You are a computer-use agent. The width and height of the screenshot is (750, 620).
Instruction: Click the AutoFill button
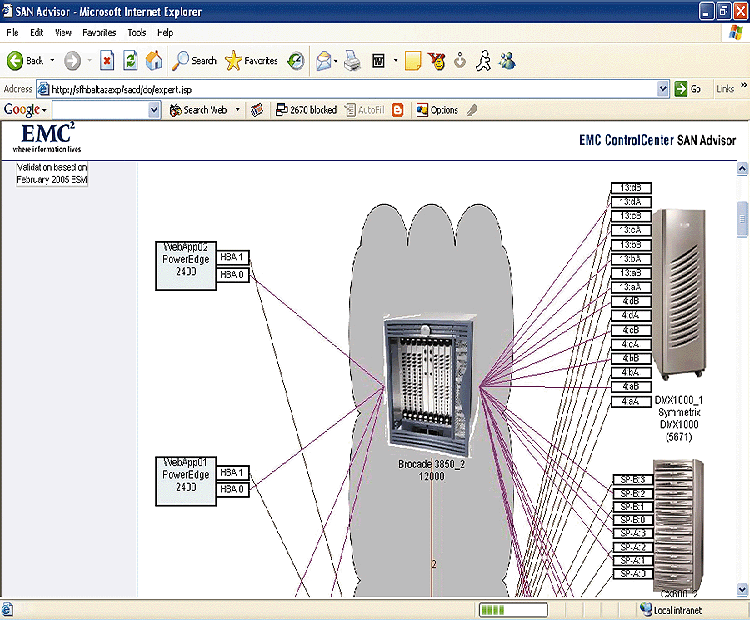365,110
